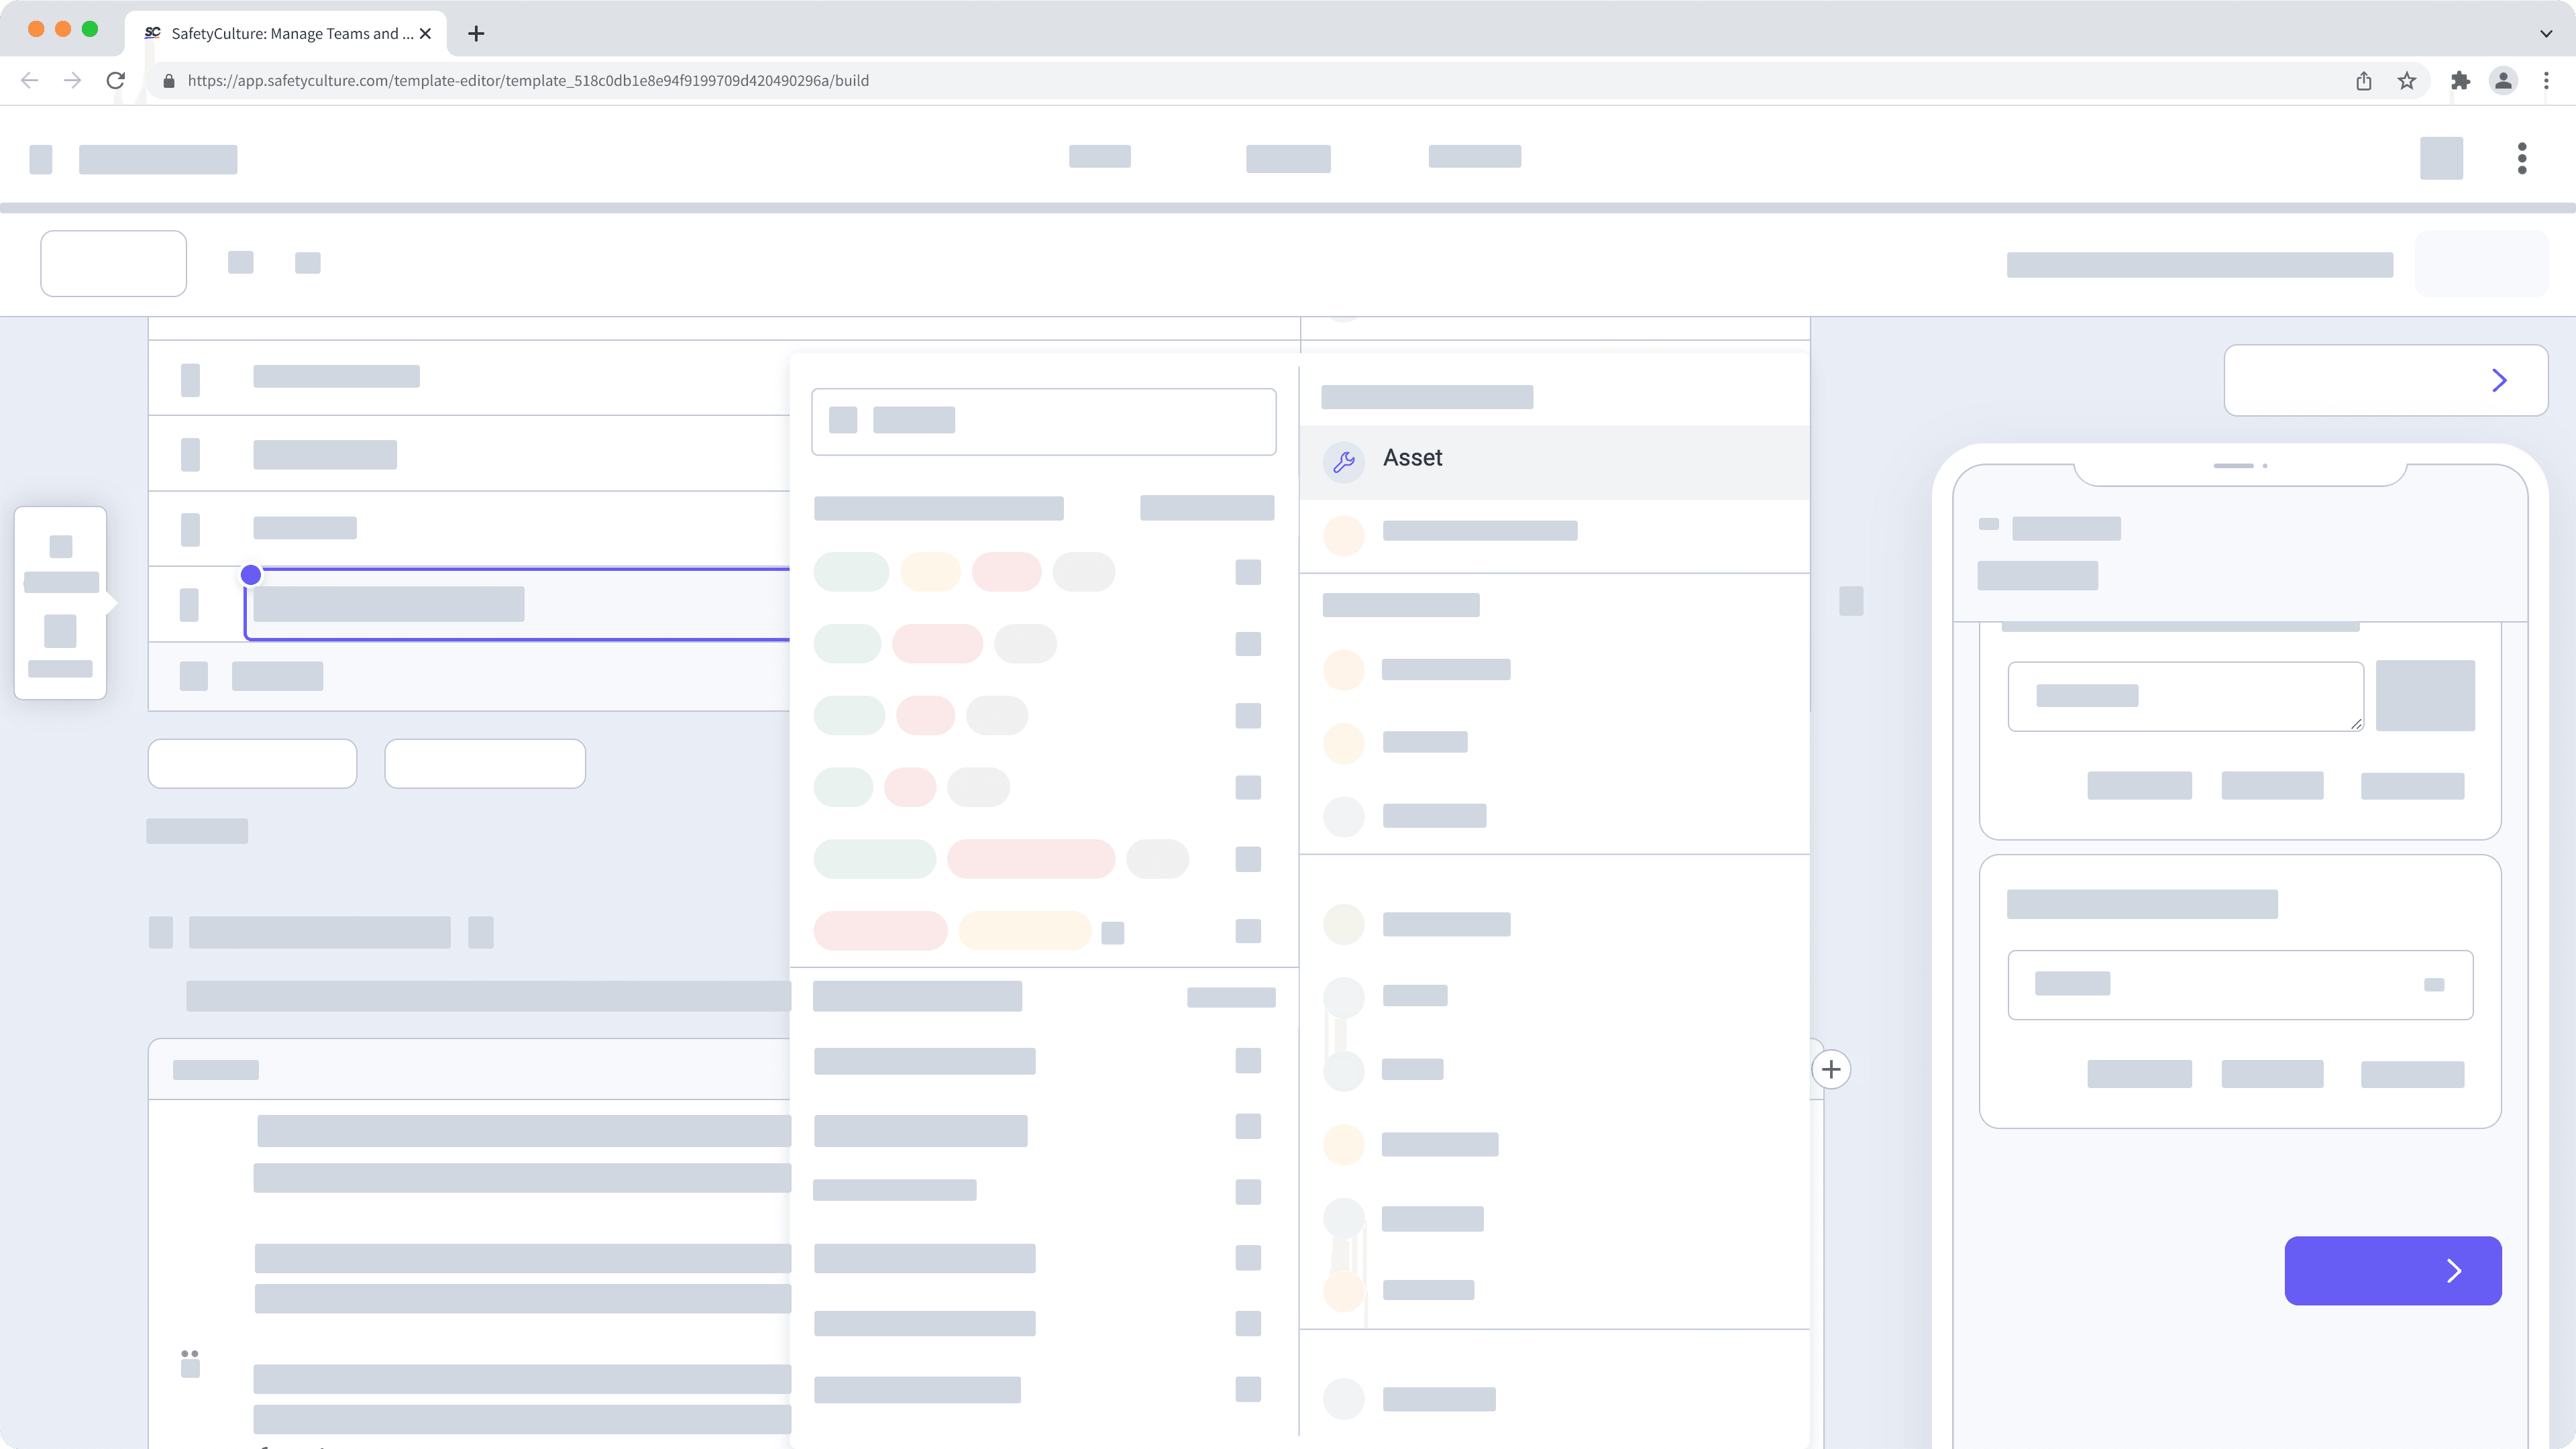
Task: Click the circled plus add button
Action: 1831,1069
